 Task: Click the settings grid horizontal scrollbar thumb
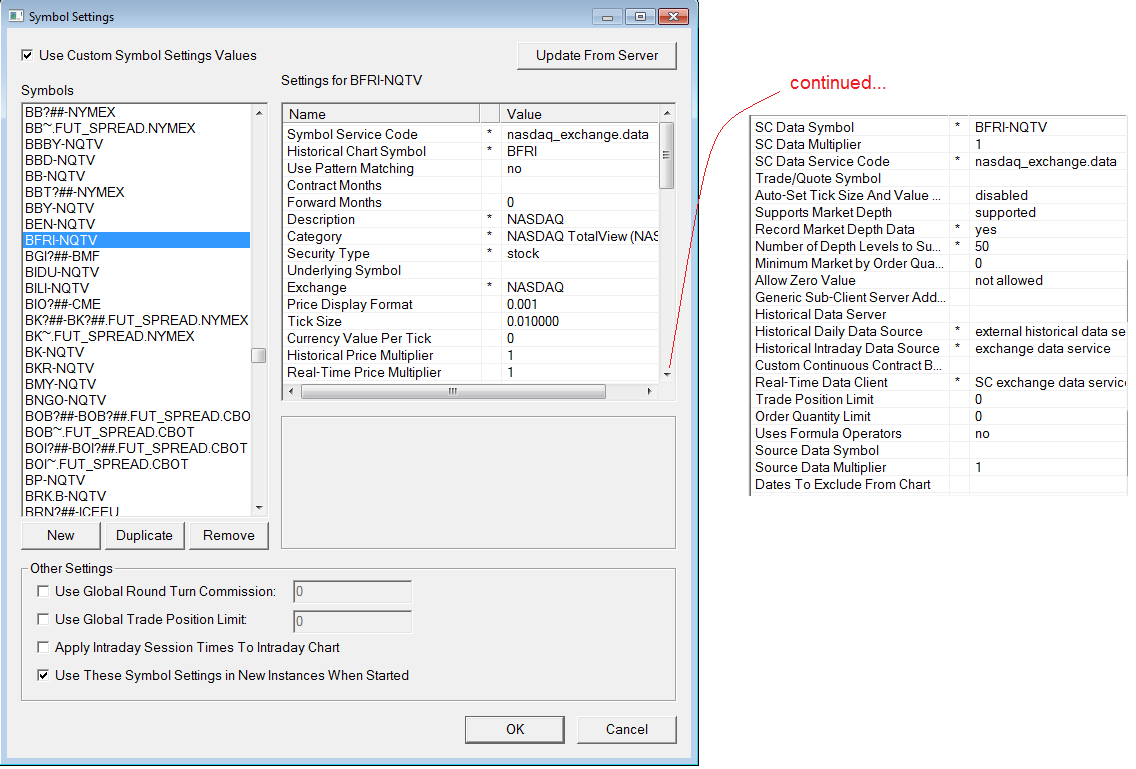tap(454, 391)
